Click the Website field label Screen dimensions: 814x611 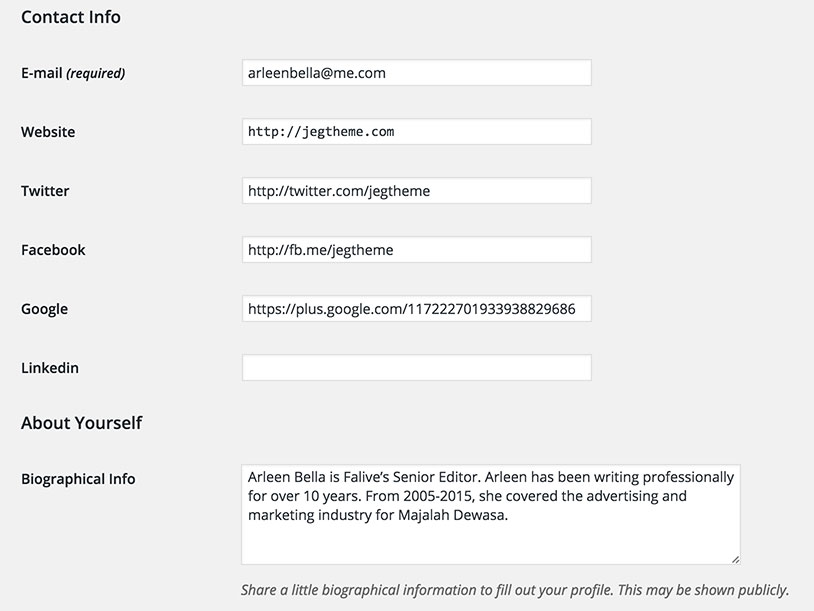tap(48, 132)
